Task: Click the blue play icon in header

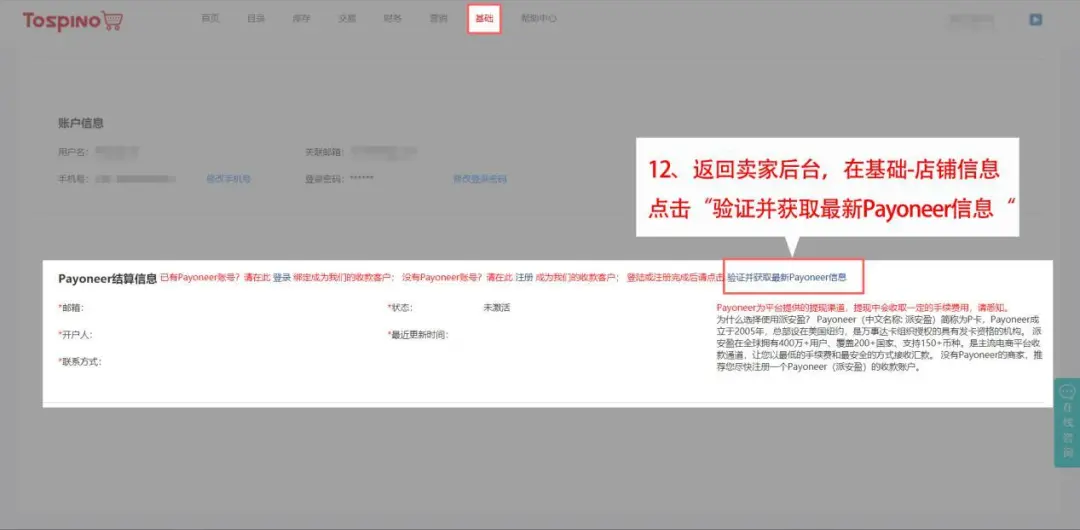Action: [1035, 20]
